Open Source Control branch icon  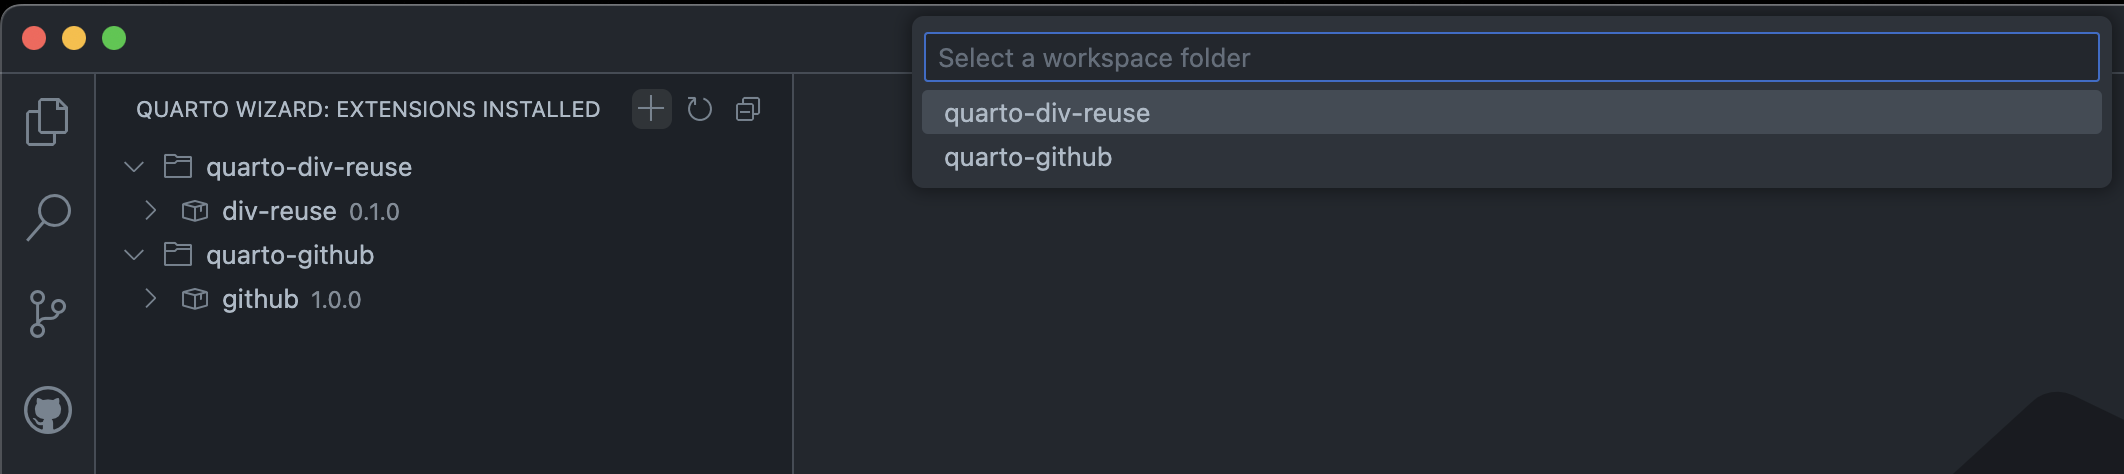point(47,314)
